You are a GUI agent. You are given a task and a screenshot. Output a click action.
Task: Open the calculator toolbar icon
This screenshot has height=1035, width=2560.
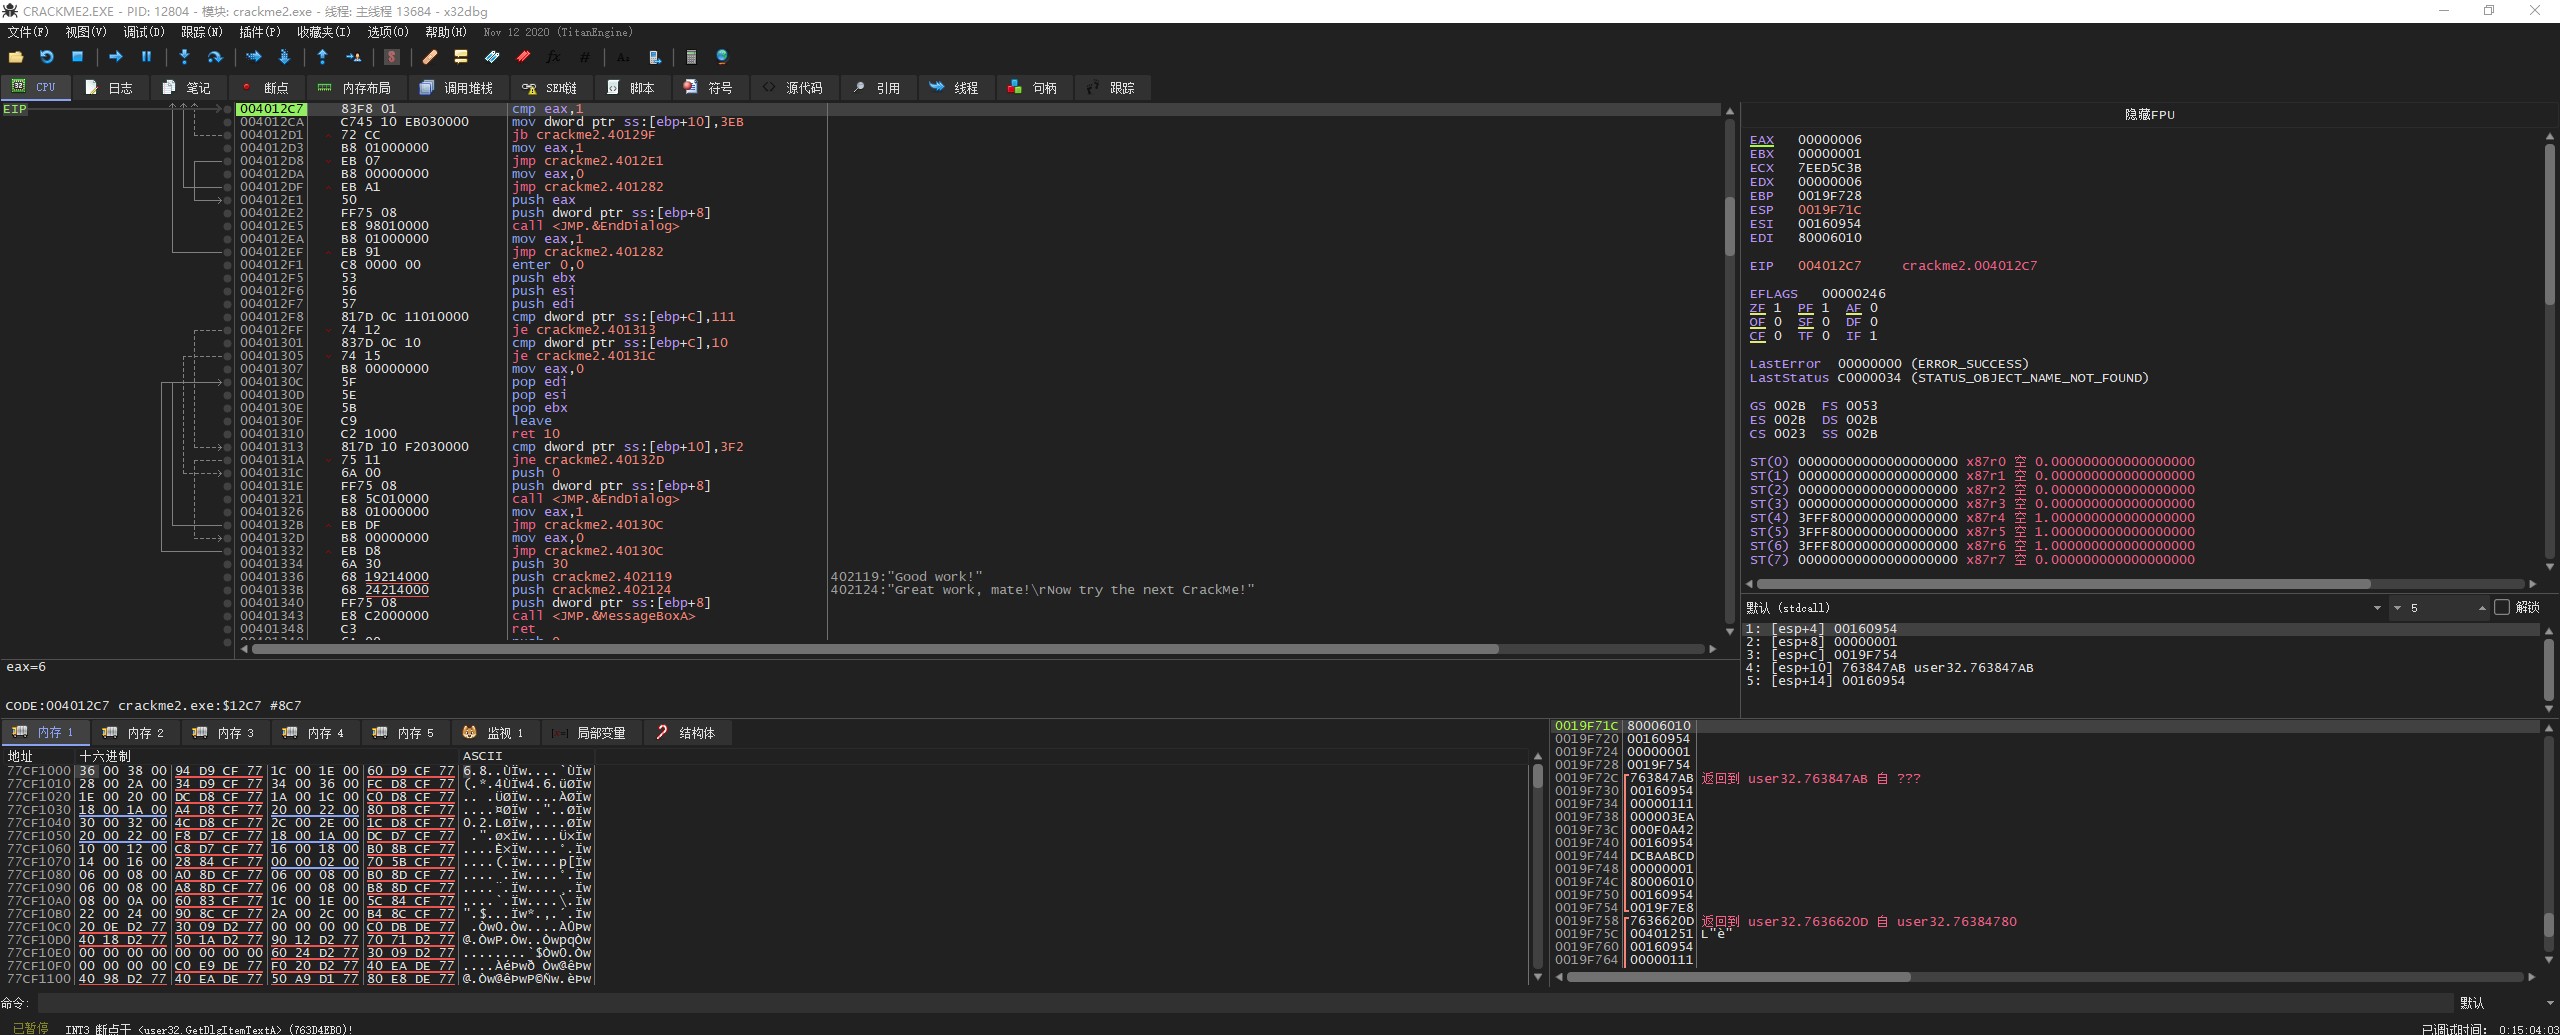click(x=690, y=57)
